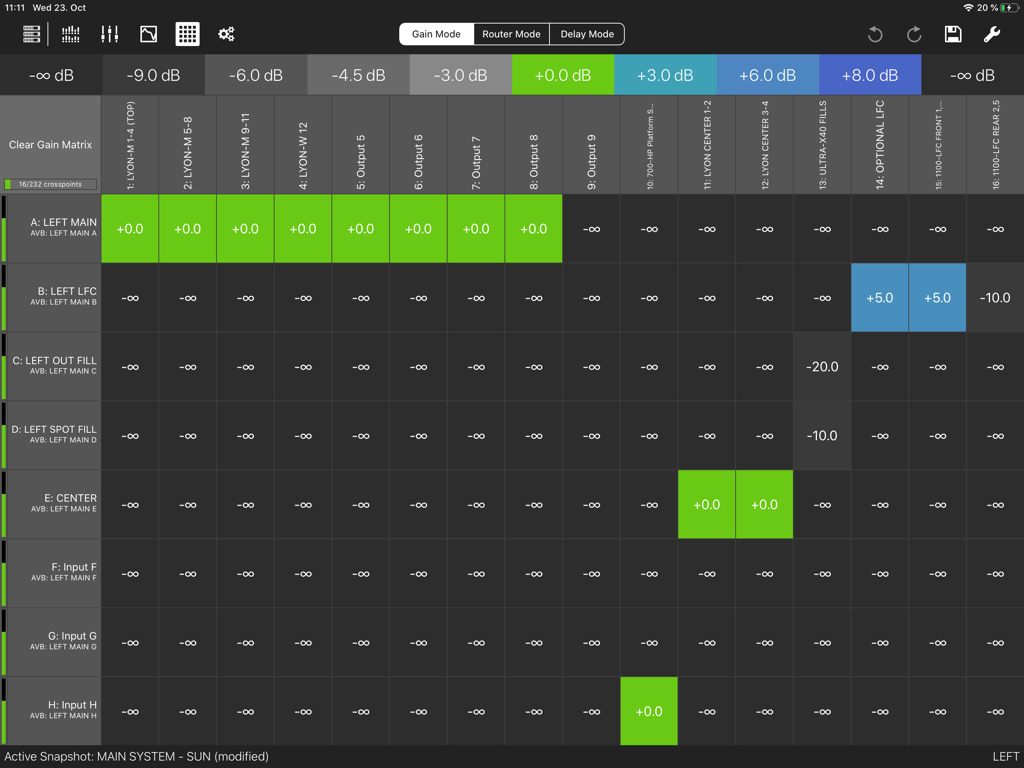Image resolution: width=1024 pixels, height=768 pixels.
Task: Open the channel faders view
Action: pyautogui.click(x=109, y=33)
